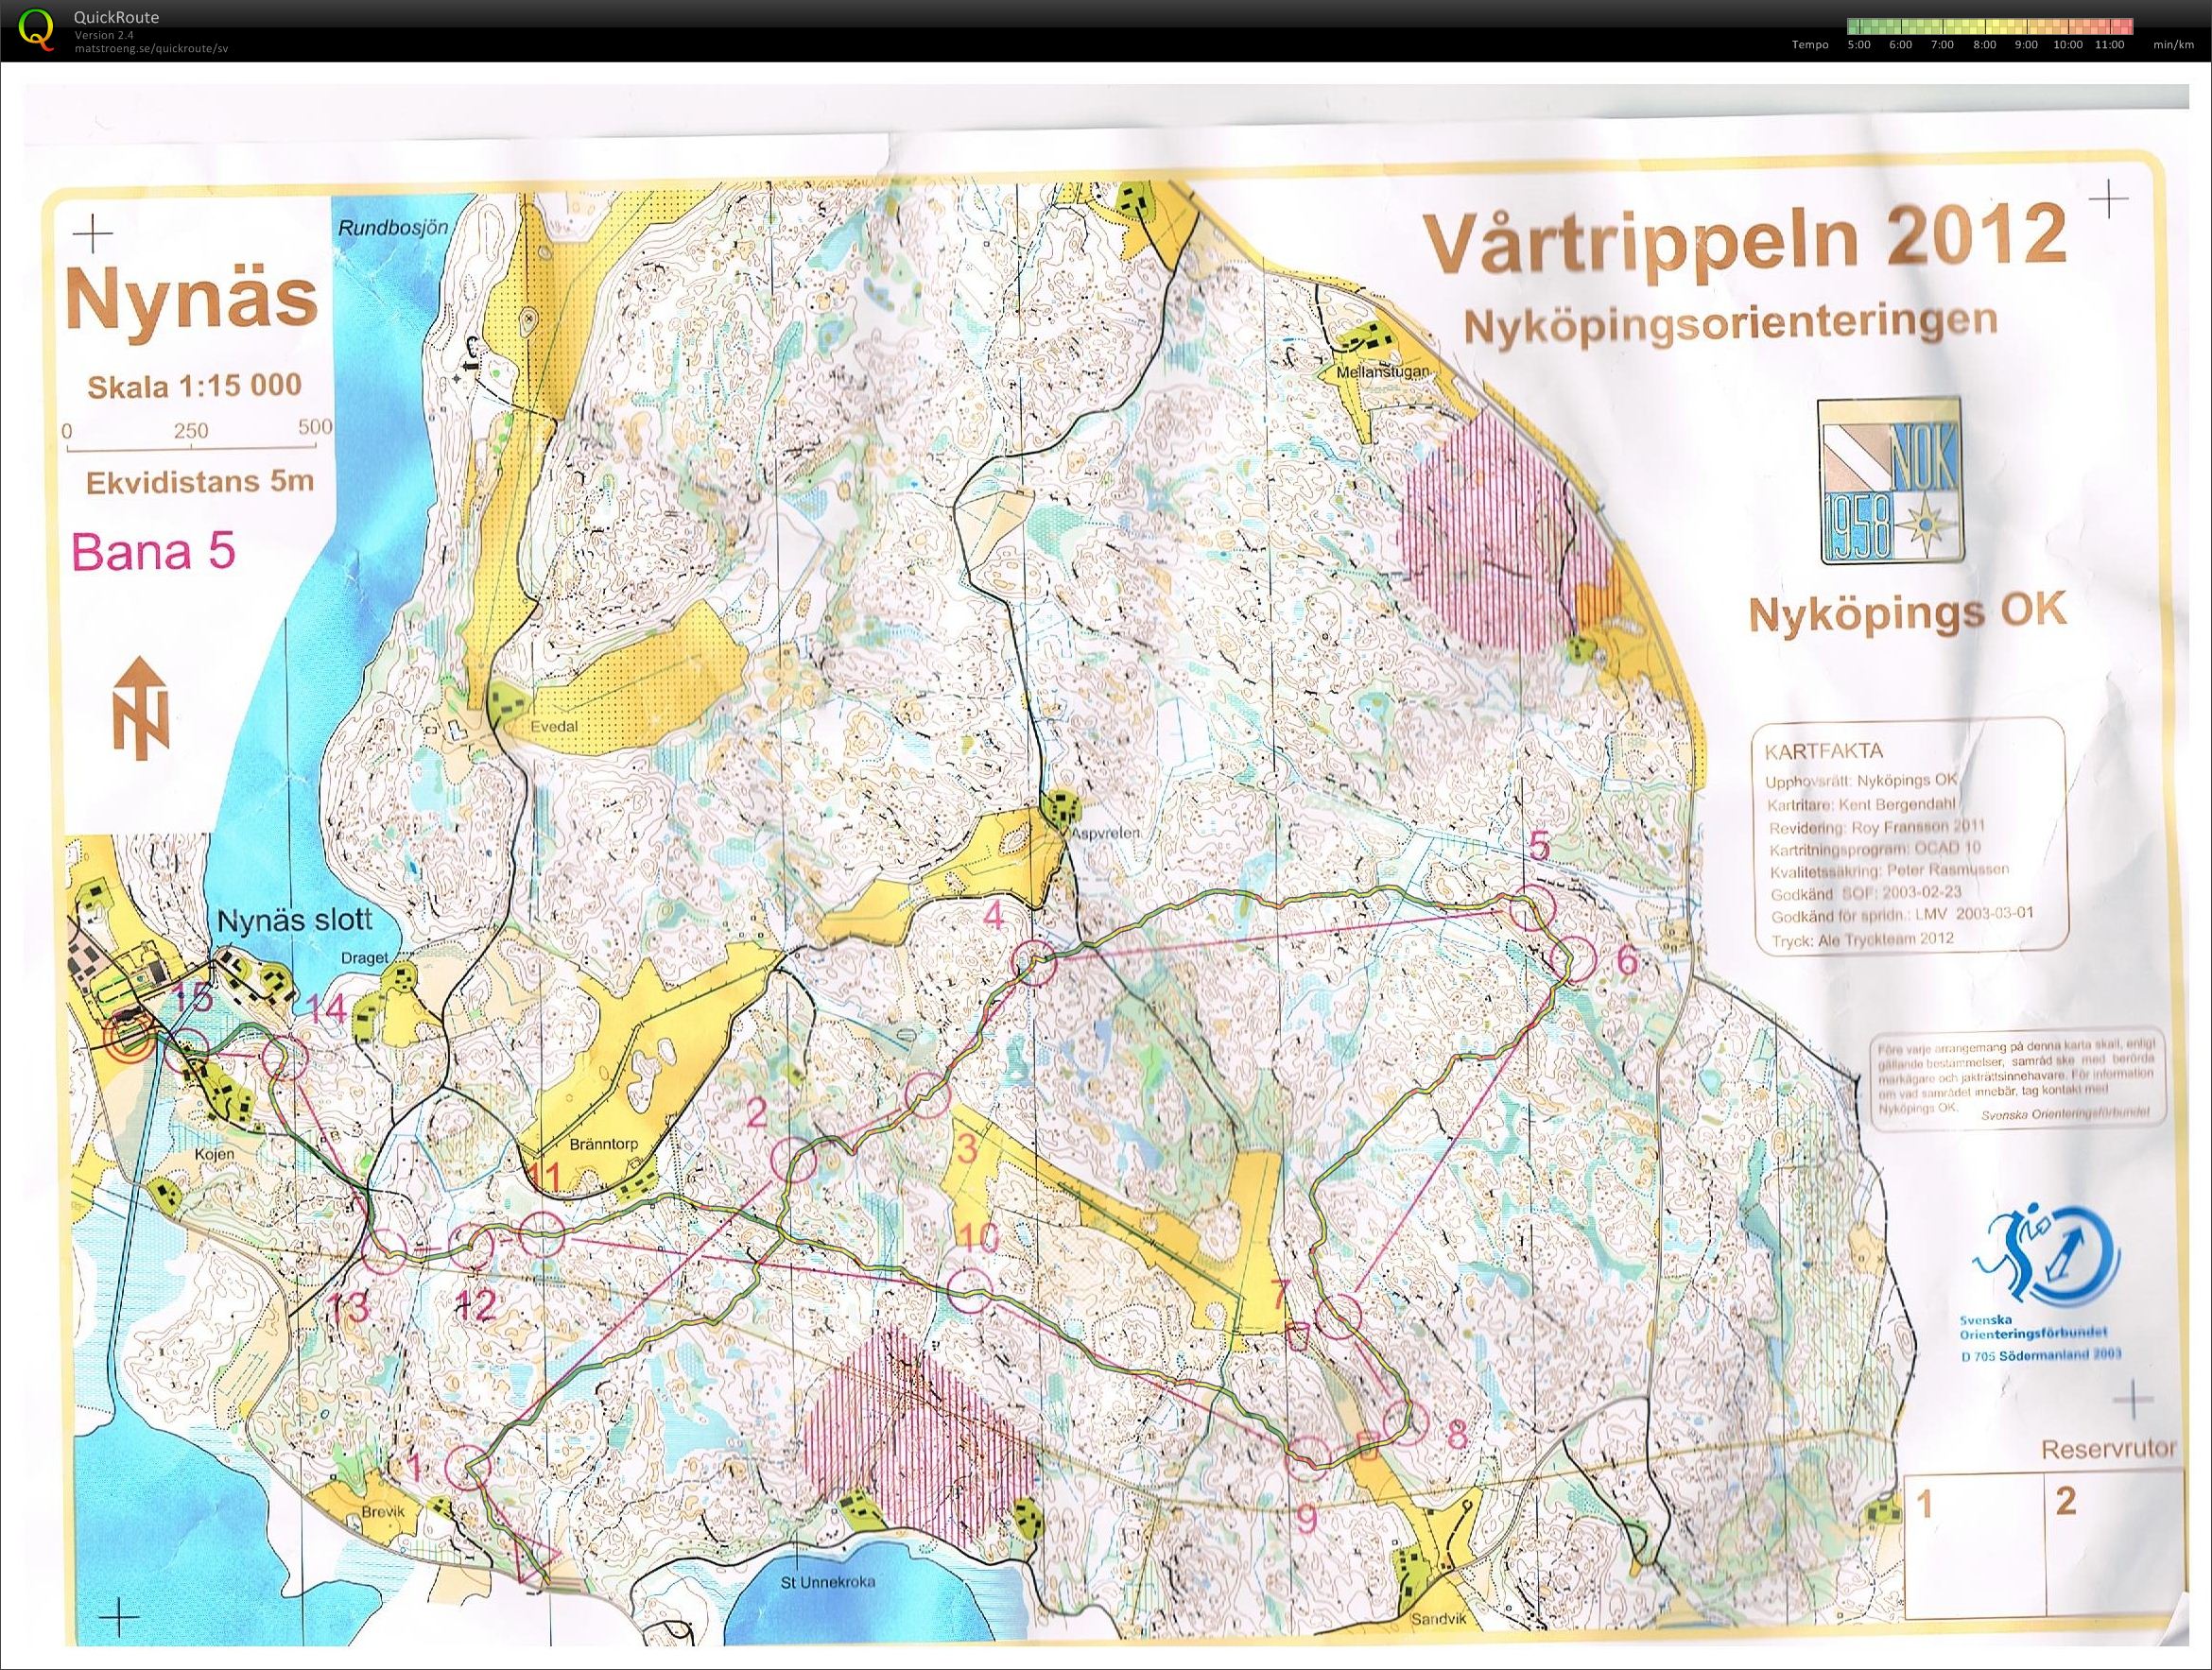
Task: Select control circle 4 on the map
Action: point(1035,964)
